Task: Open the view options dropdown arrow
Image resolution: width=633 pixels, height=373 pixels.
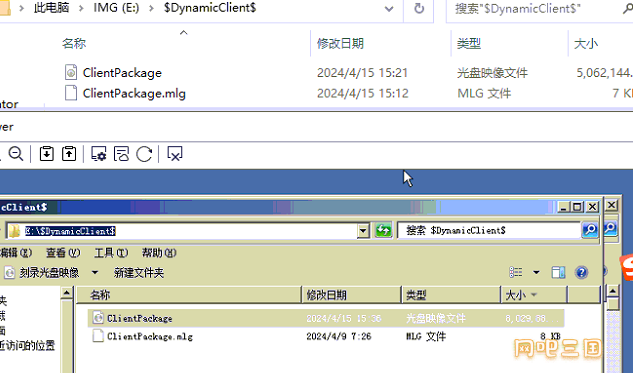Action: point(536,272)
